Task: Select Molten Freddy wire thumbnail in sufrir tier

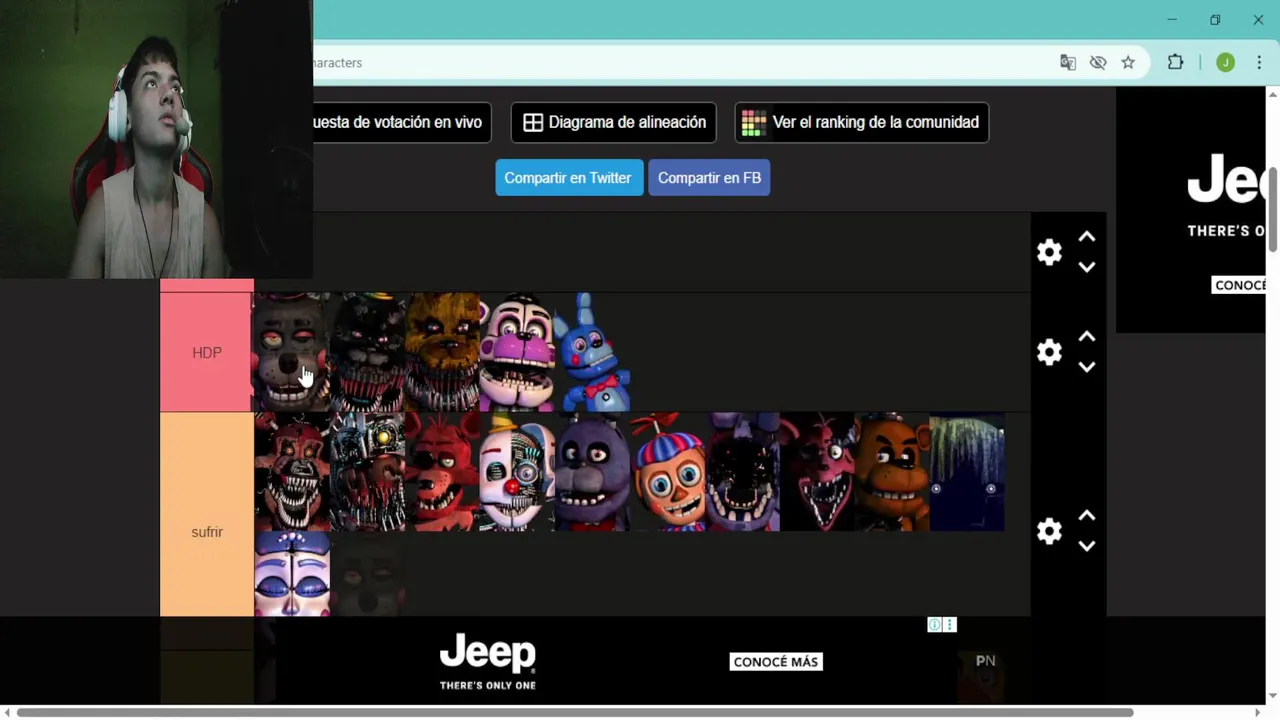Action: 367,472
